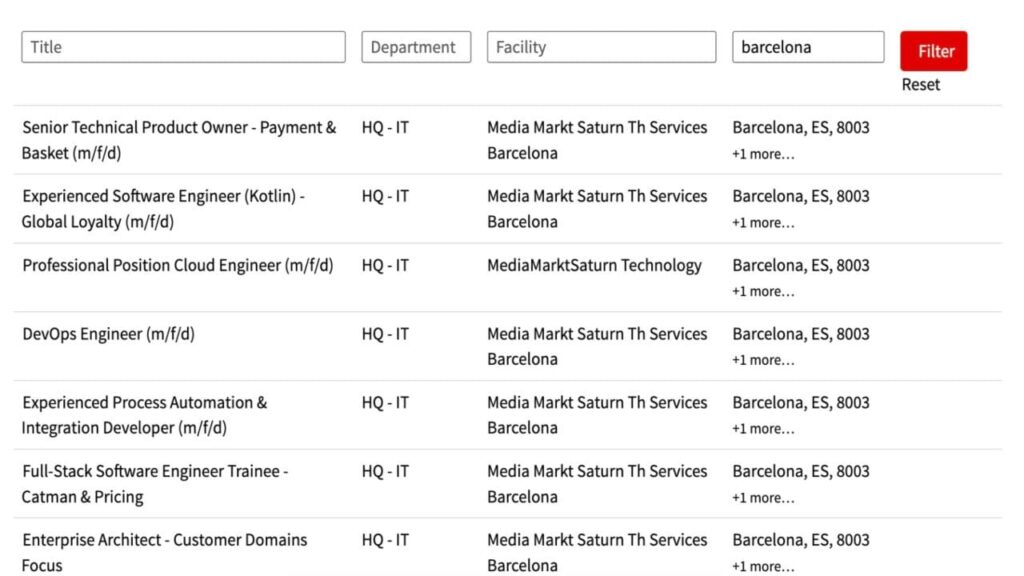Focus the Department filter field
The width and height of the screenshot is (1024, 576).
click(x=416, y=47)
